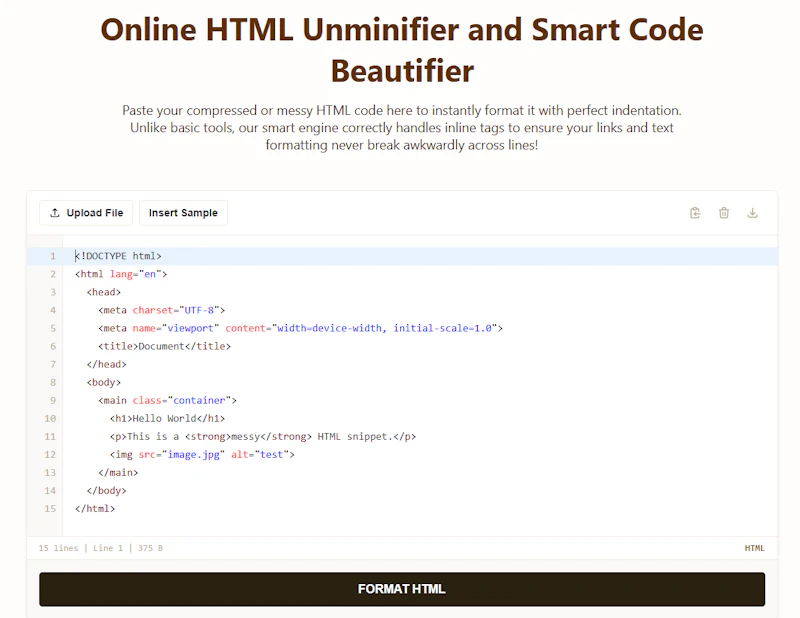Click the FORMAT HTML button
Image resolution: width=800 pixels, height=618 pixels.
coord(402,589)
